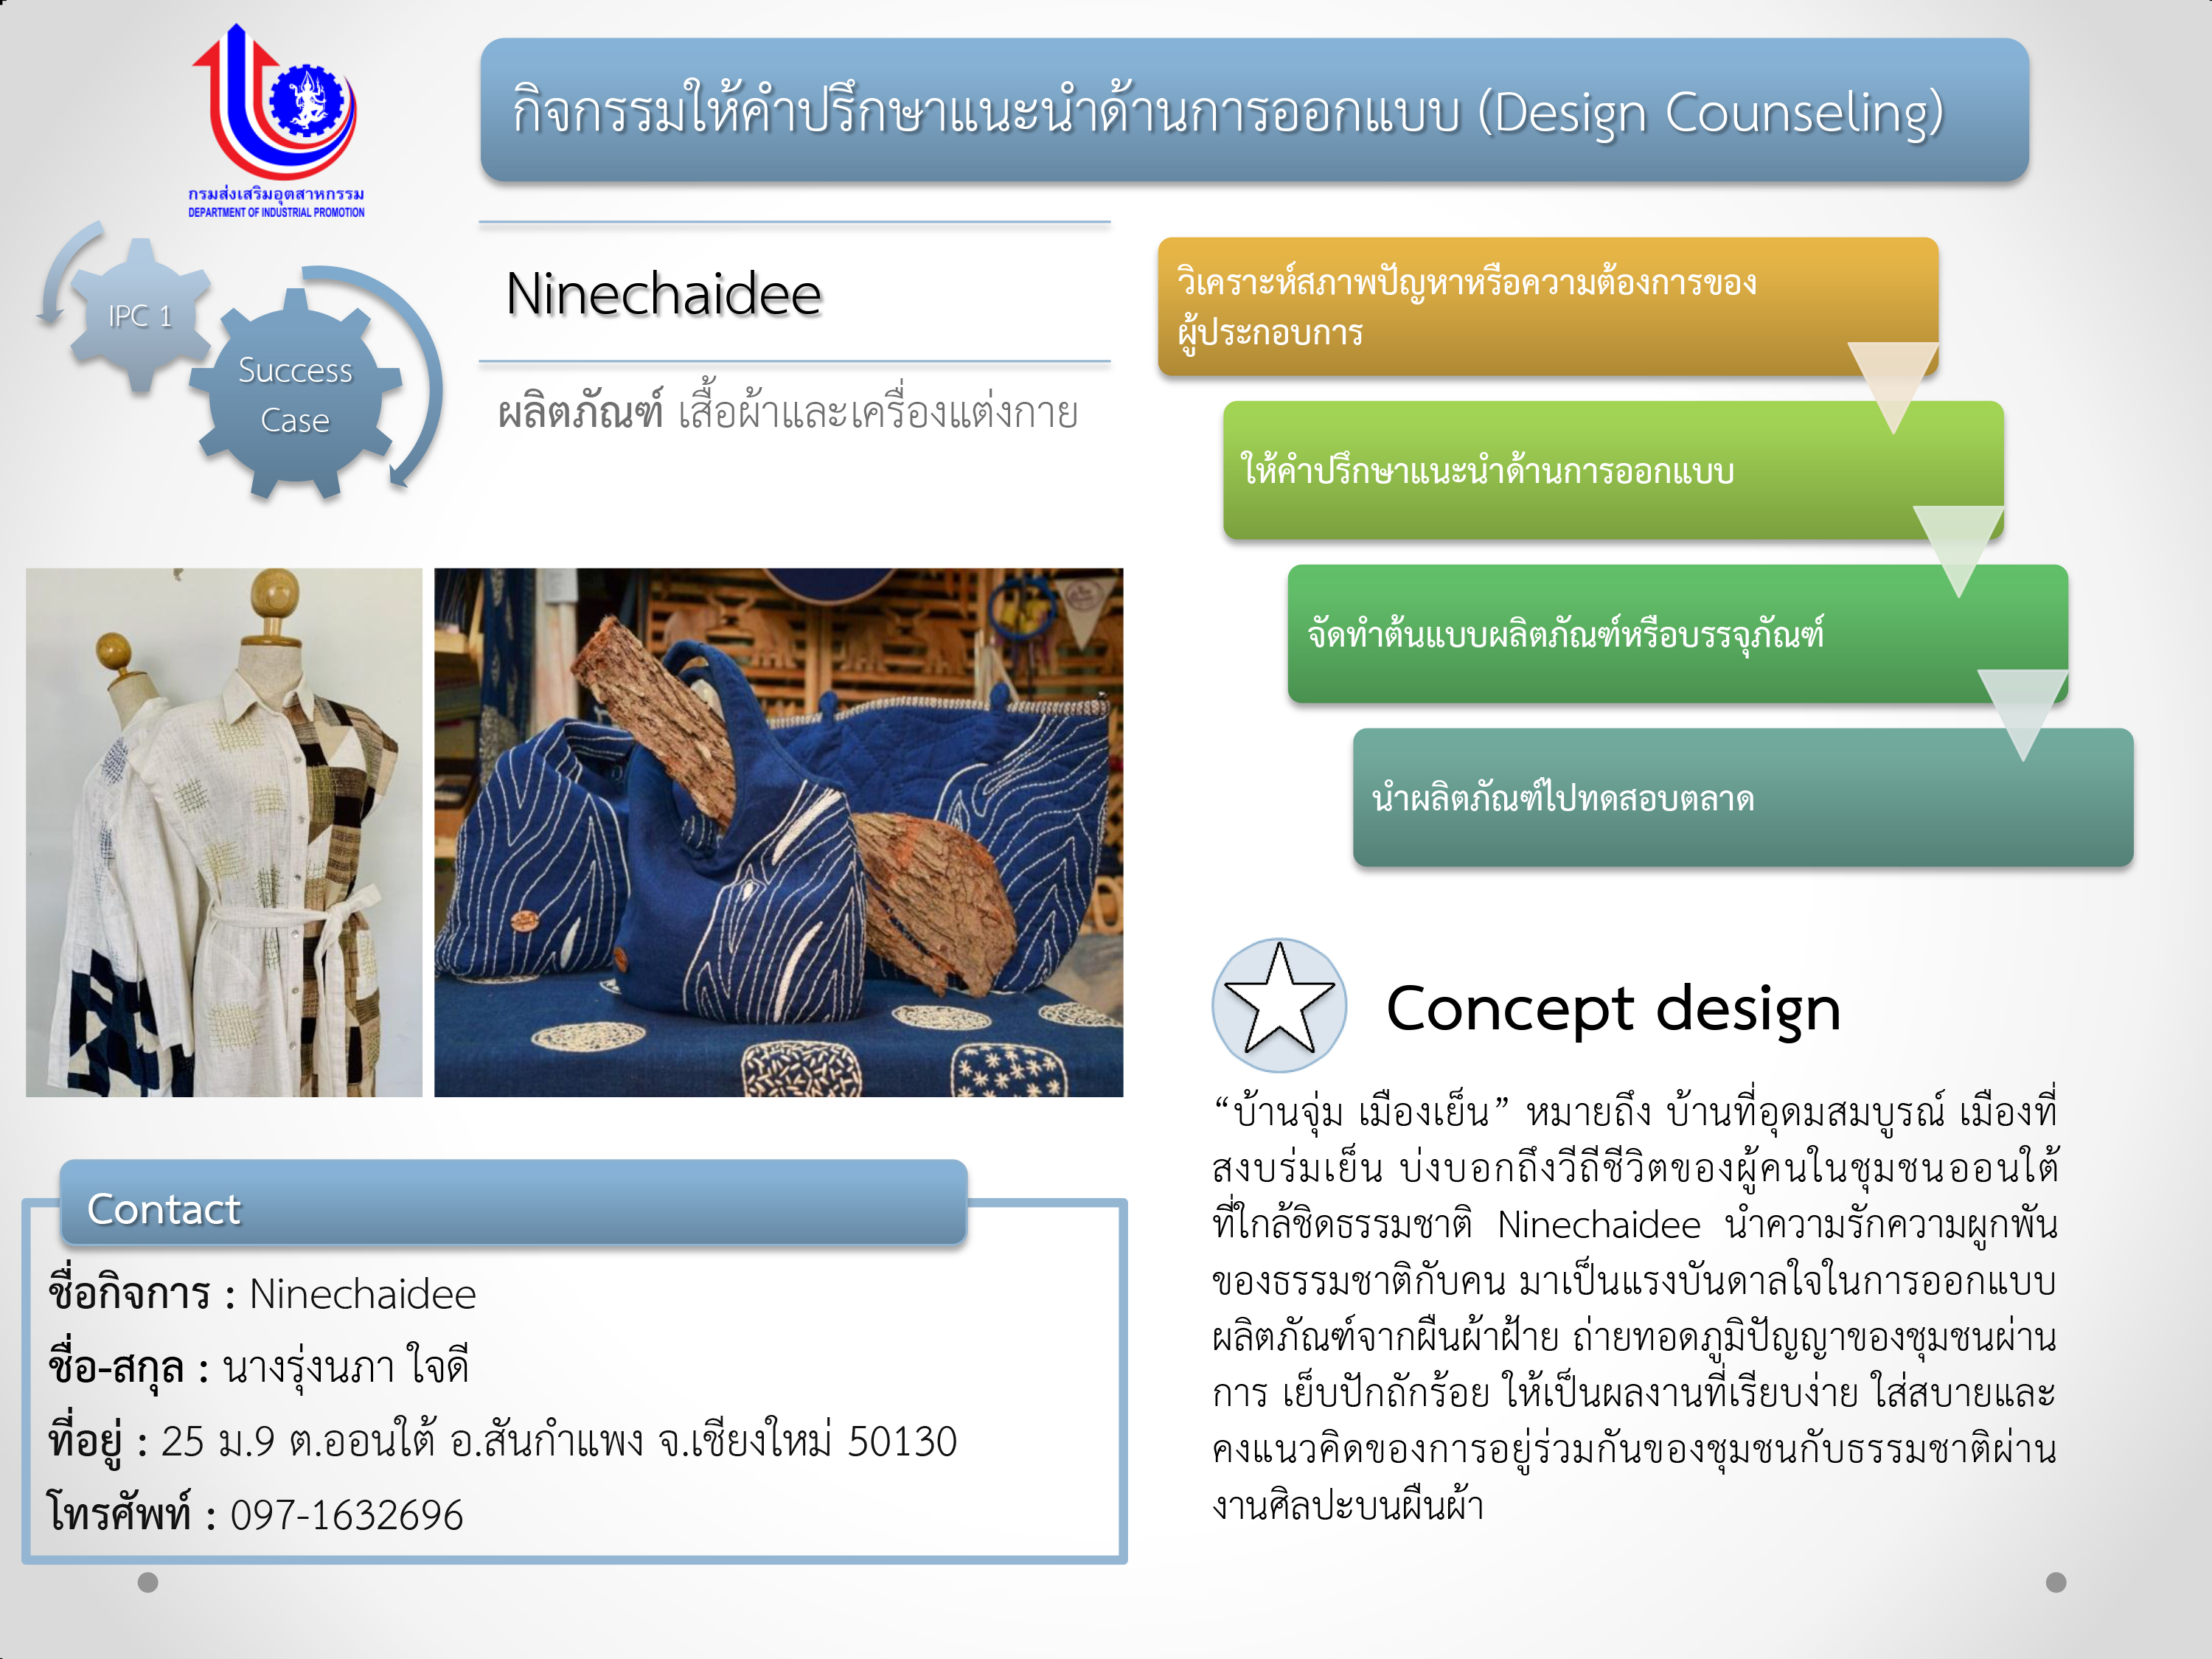Click the star icon beside Concept design
Viewport: 2212px width, 1659px height.
[x=1279, y=1005]
